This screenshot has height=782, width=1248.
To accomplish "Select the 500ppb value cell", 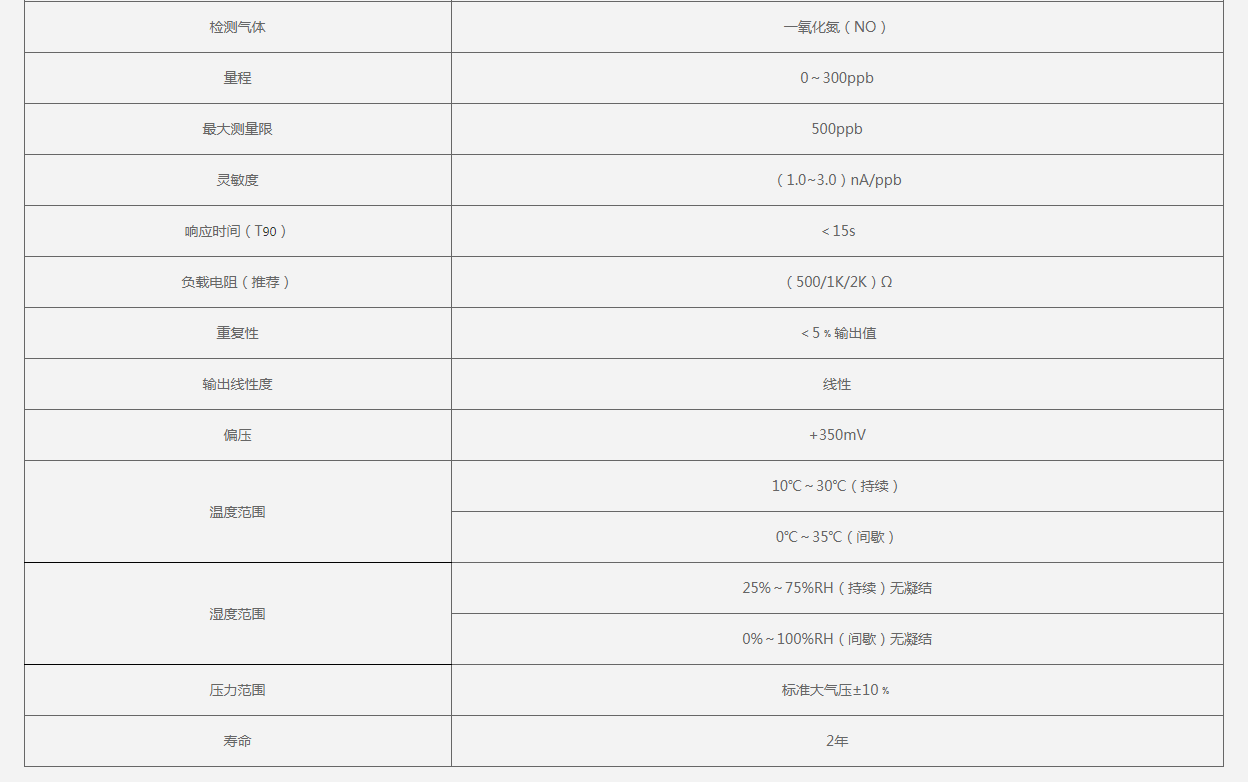I will [x=836, y=129].
